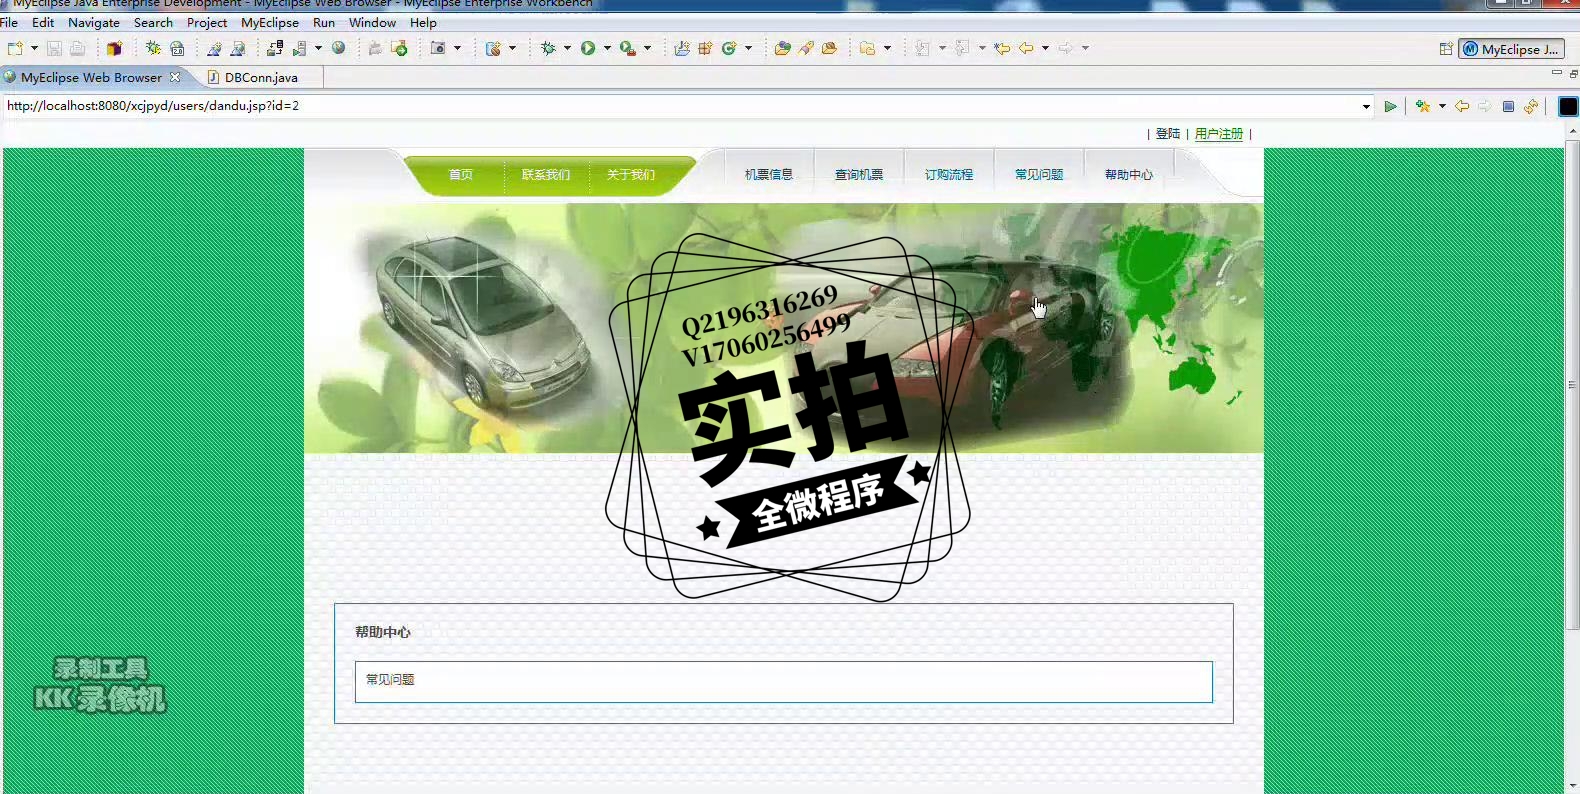Click the 关于我们 navigation link
Screen dimensions: 1580x794
[x=631, y=175]
